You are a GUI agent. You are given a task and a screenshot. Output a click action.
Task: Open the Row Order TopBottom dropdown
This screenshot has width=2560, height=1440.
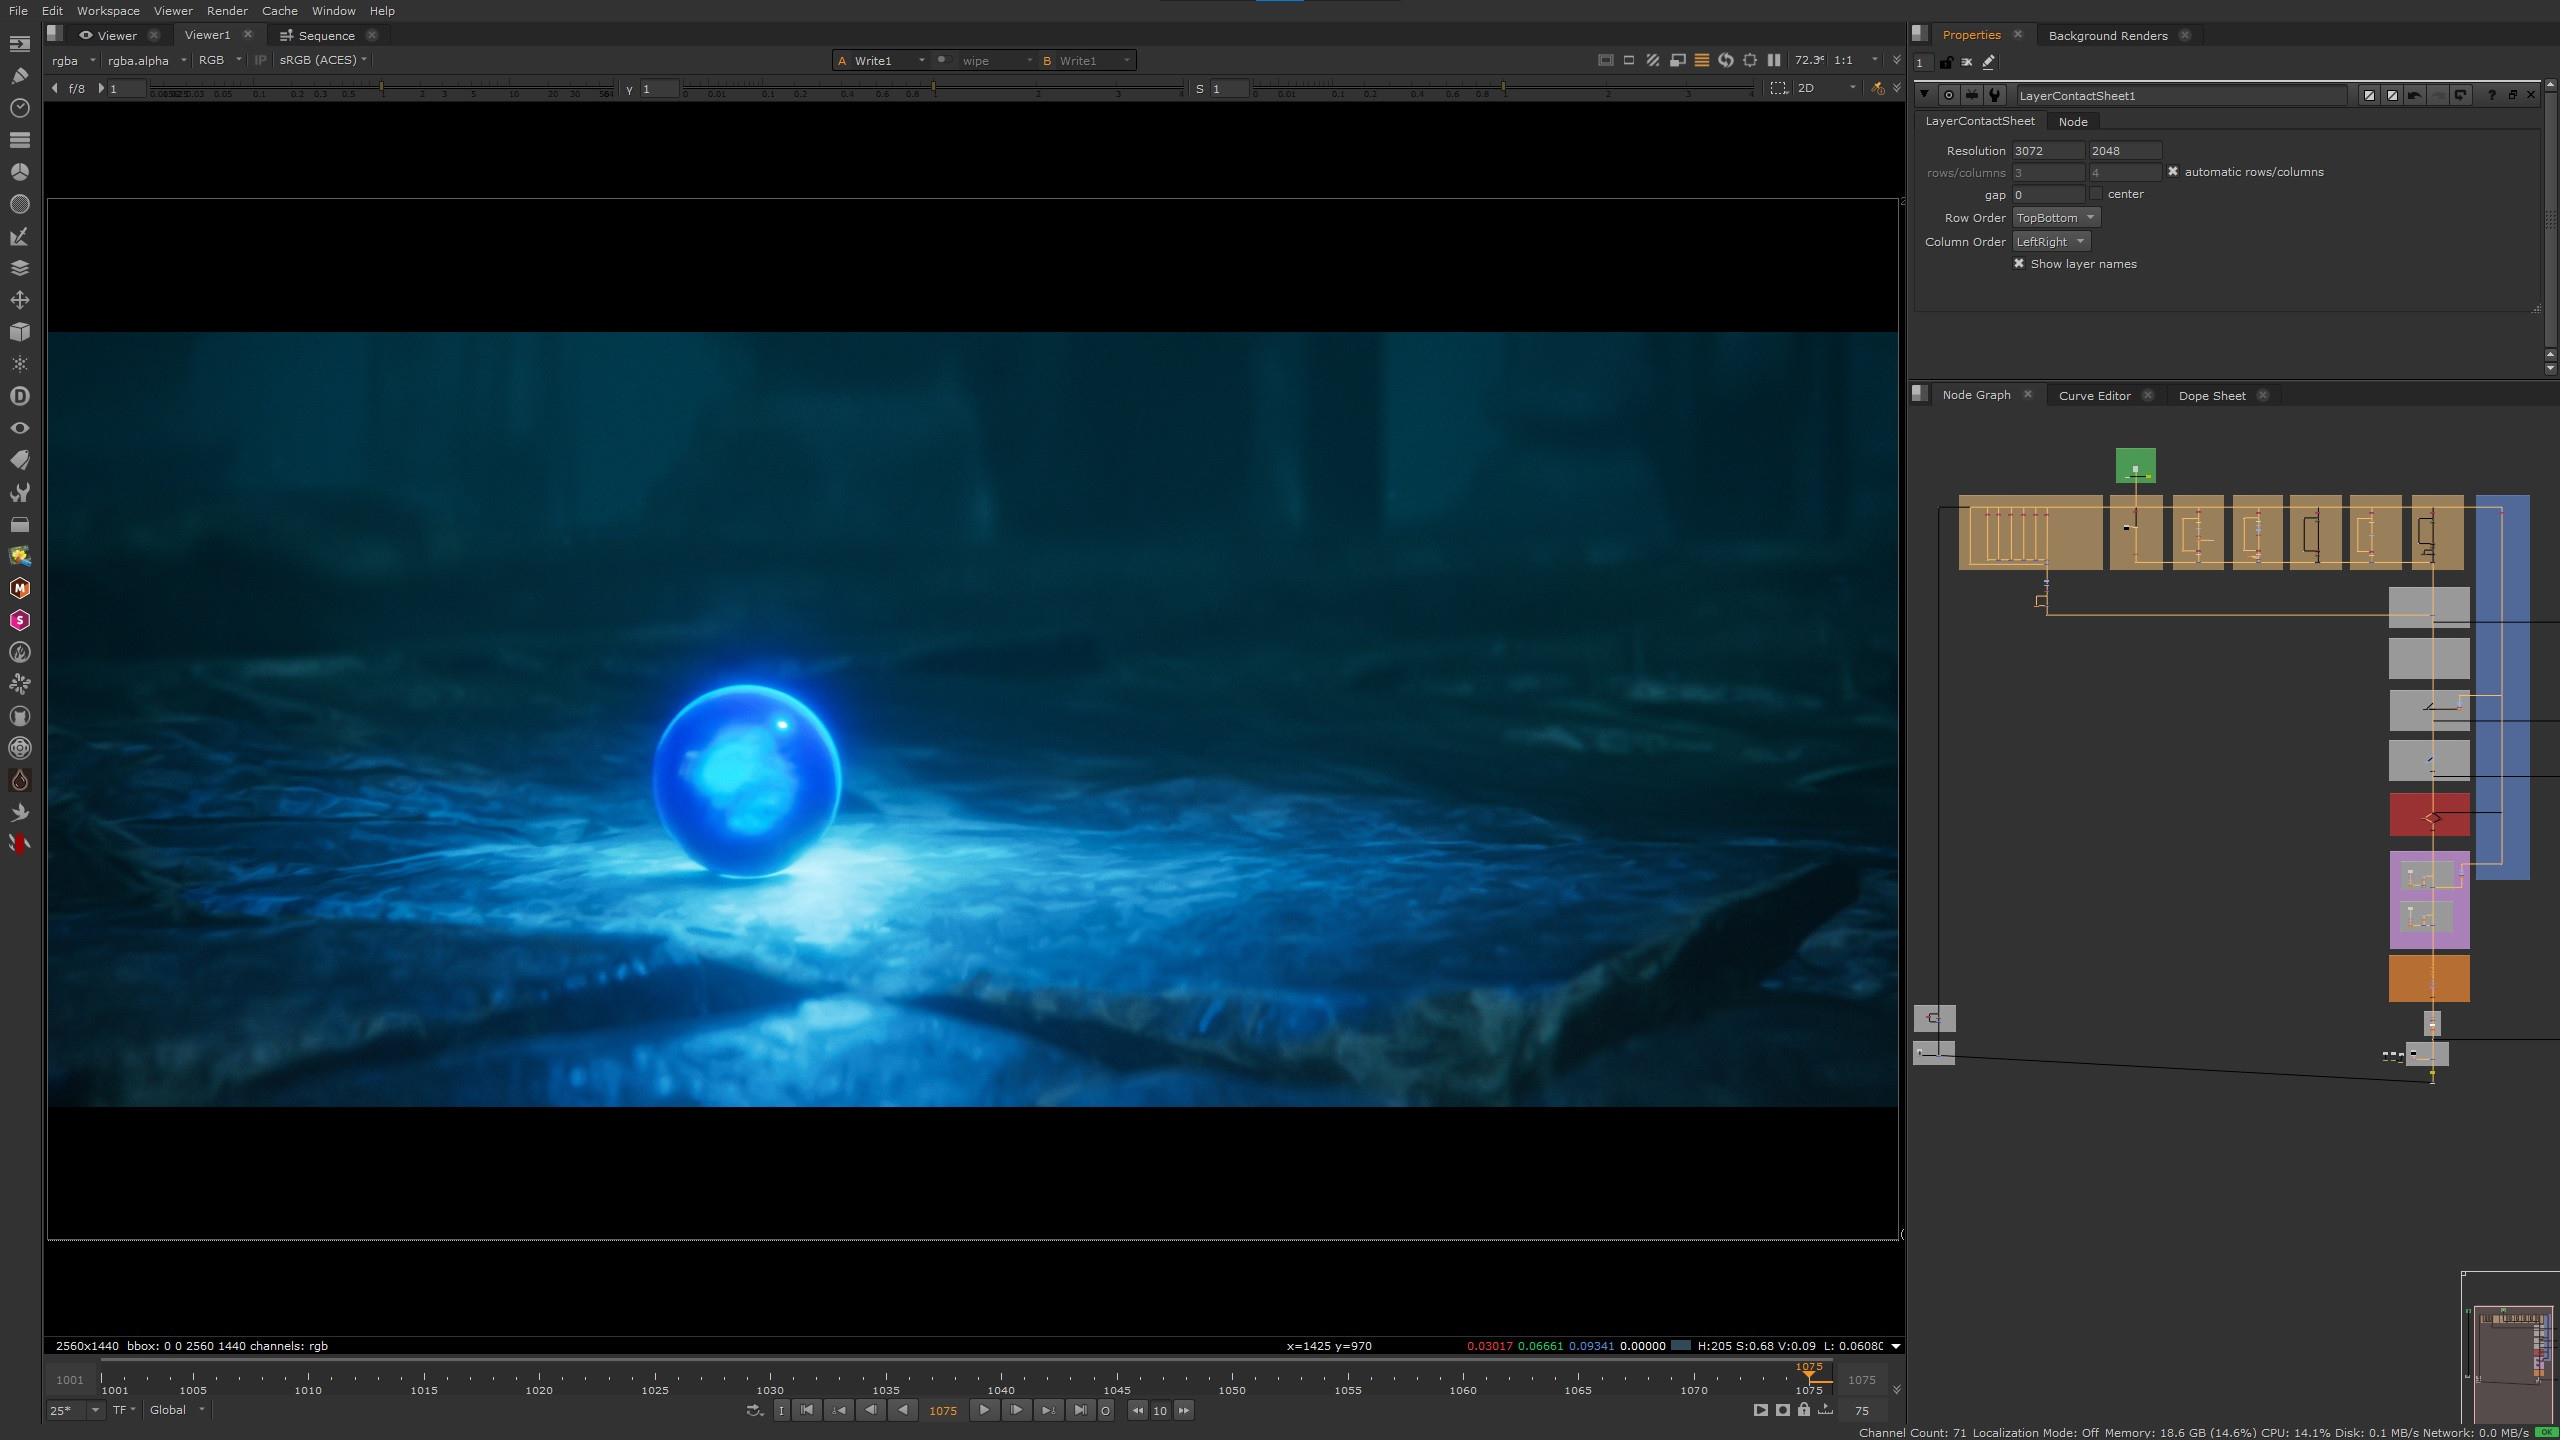coord(2056,218)
